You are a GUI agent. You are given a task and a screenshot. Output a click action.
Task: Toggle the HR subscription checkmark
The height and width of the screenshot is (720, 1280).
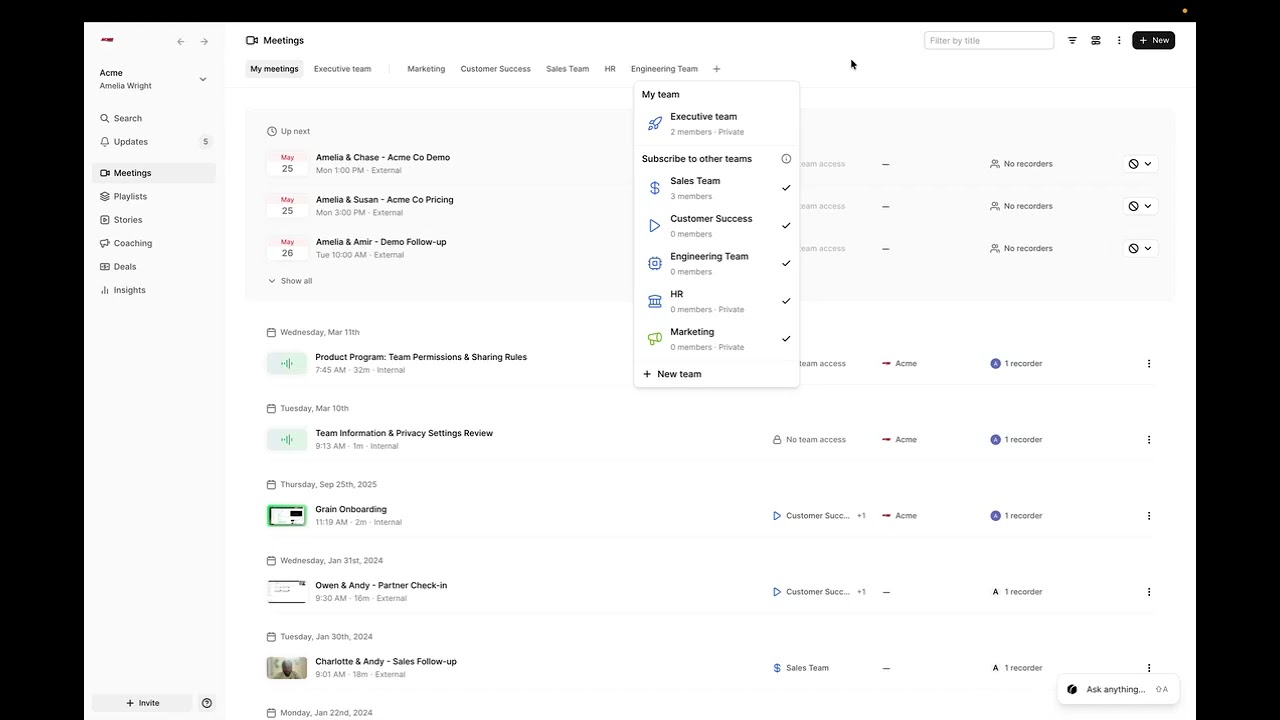786,301
